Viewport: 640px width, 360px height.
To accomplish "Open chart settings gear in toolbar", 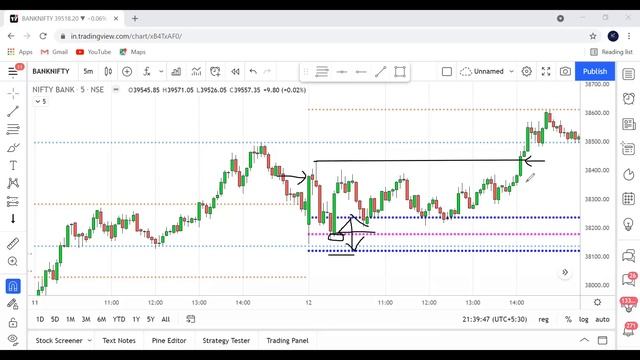I will pos(527,72).
